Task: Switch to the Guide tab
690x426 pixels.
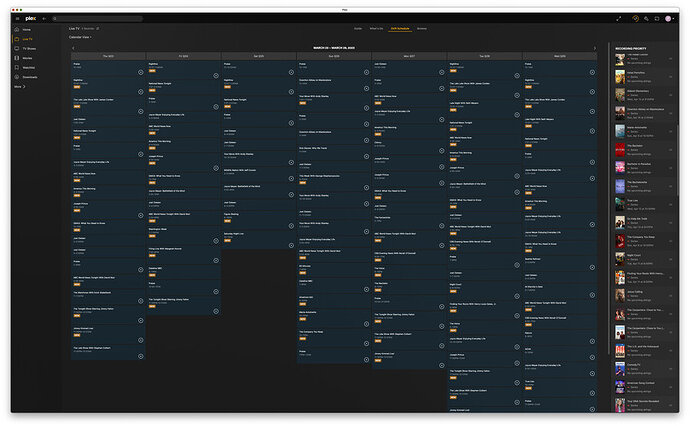Action: tap(358, 29)
